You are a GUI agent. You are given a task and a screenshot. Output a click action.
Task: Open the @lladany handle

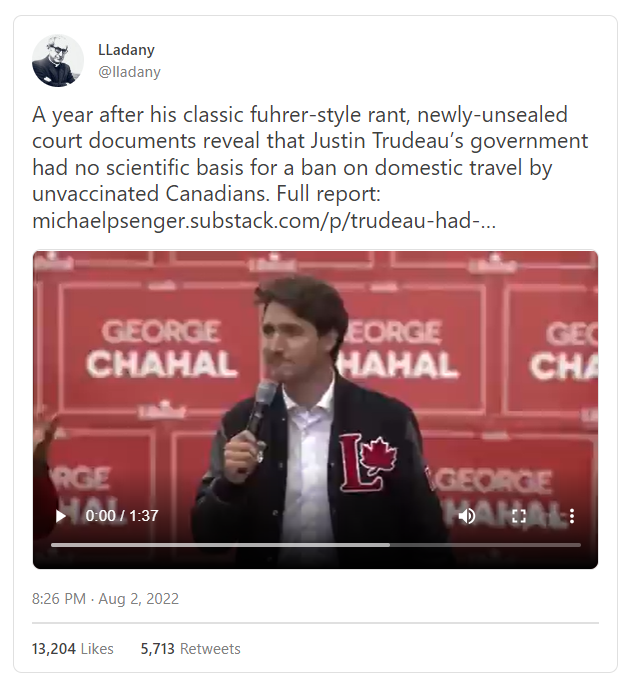click(x=130, y=72)
